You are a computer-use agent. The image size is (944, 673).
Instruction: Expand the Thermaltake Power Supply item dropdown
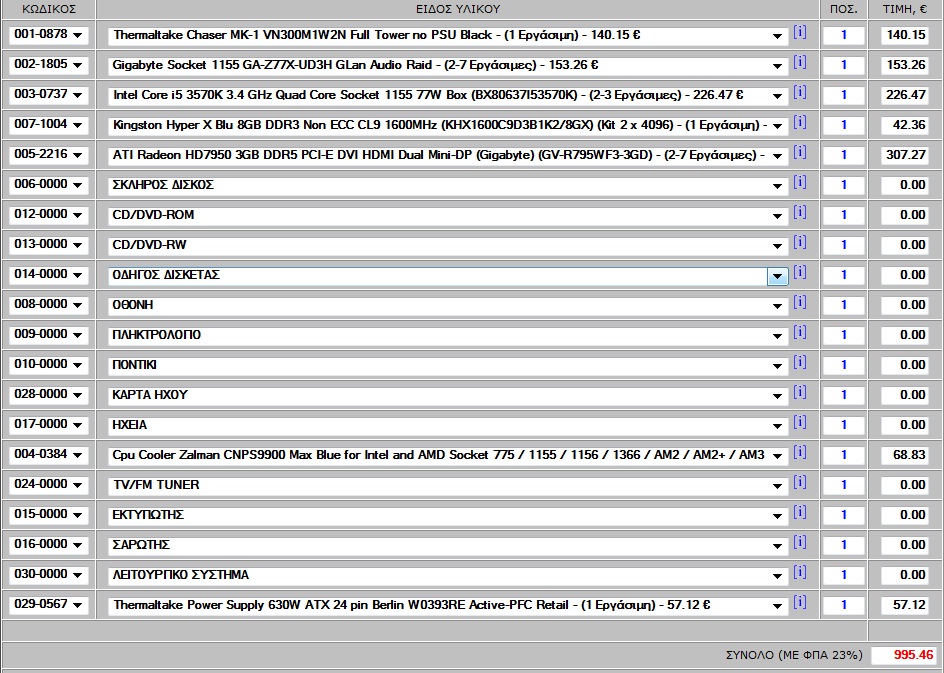pos(778,606)
